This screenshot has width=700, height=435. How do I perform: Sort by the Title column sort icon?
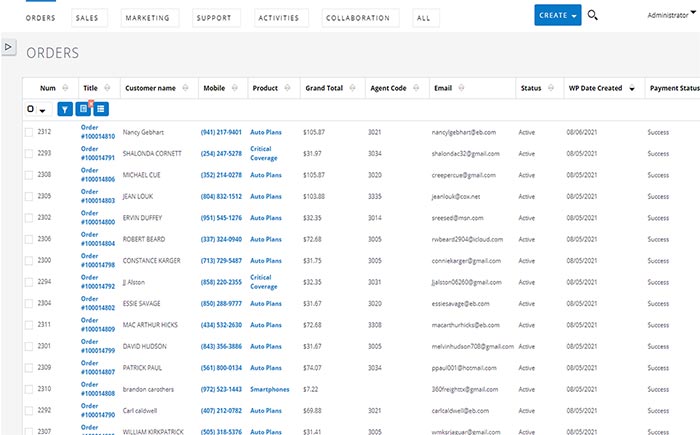click(x=107, y=88)
